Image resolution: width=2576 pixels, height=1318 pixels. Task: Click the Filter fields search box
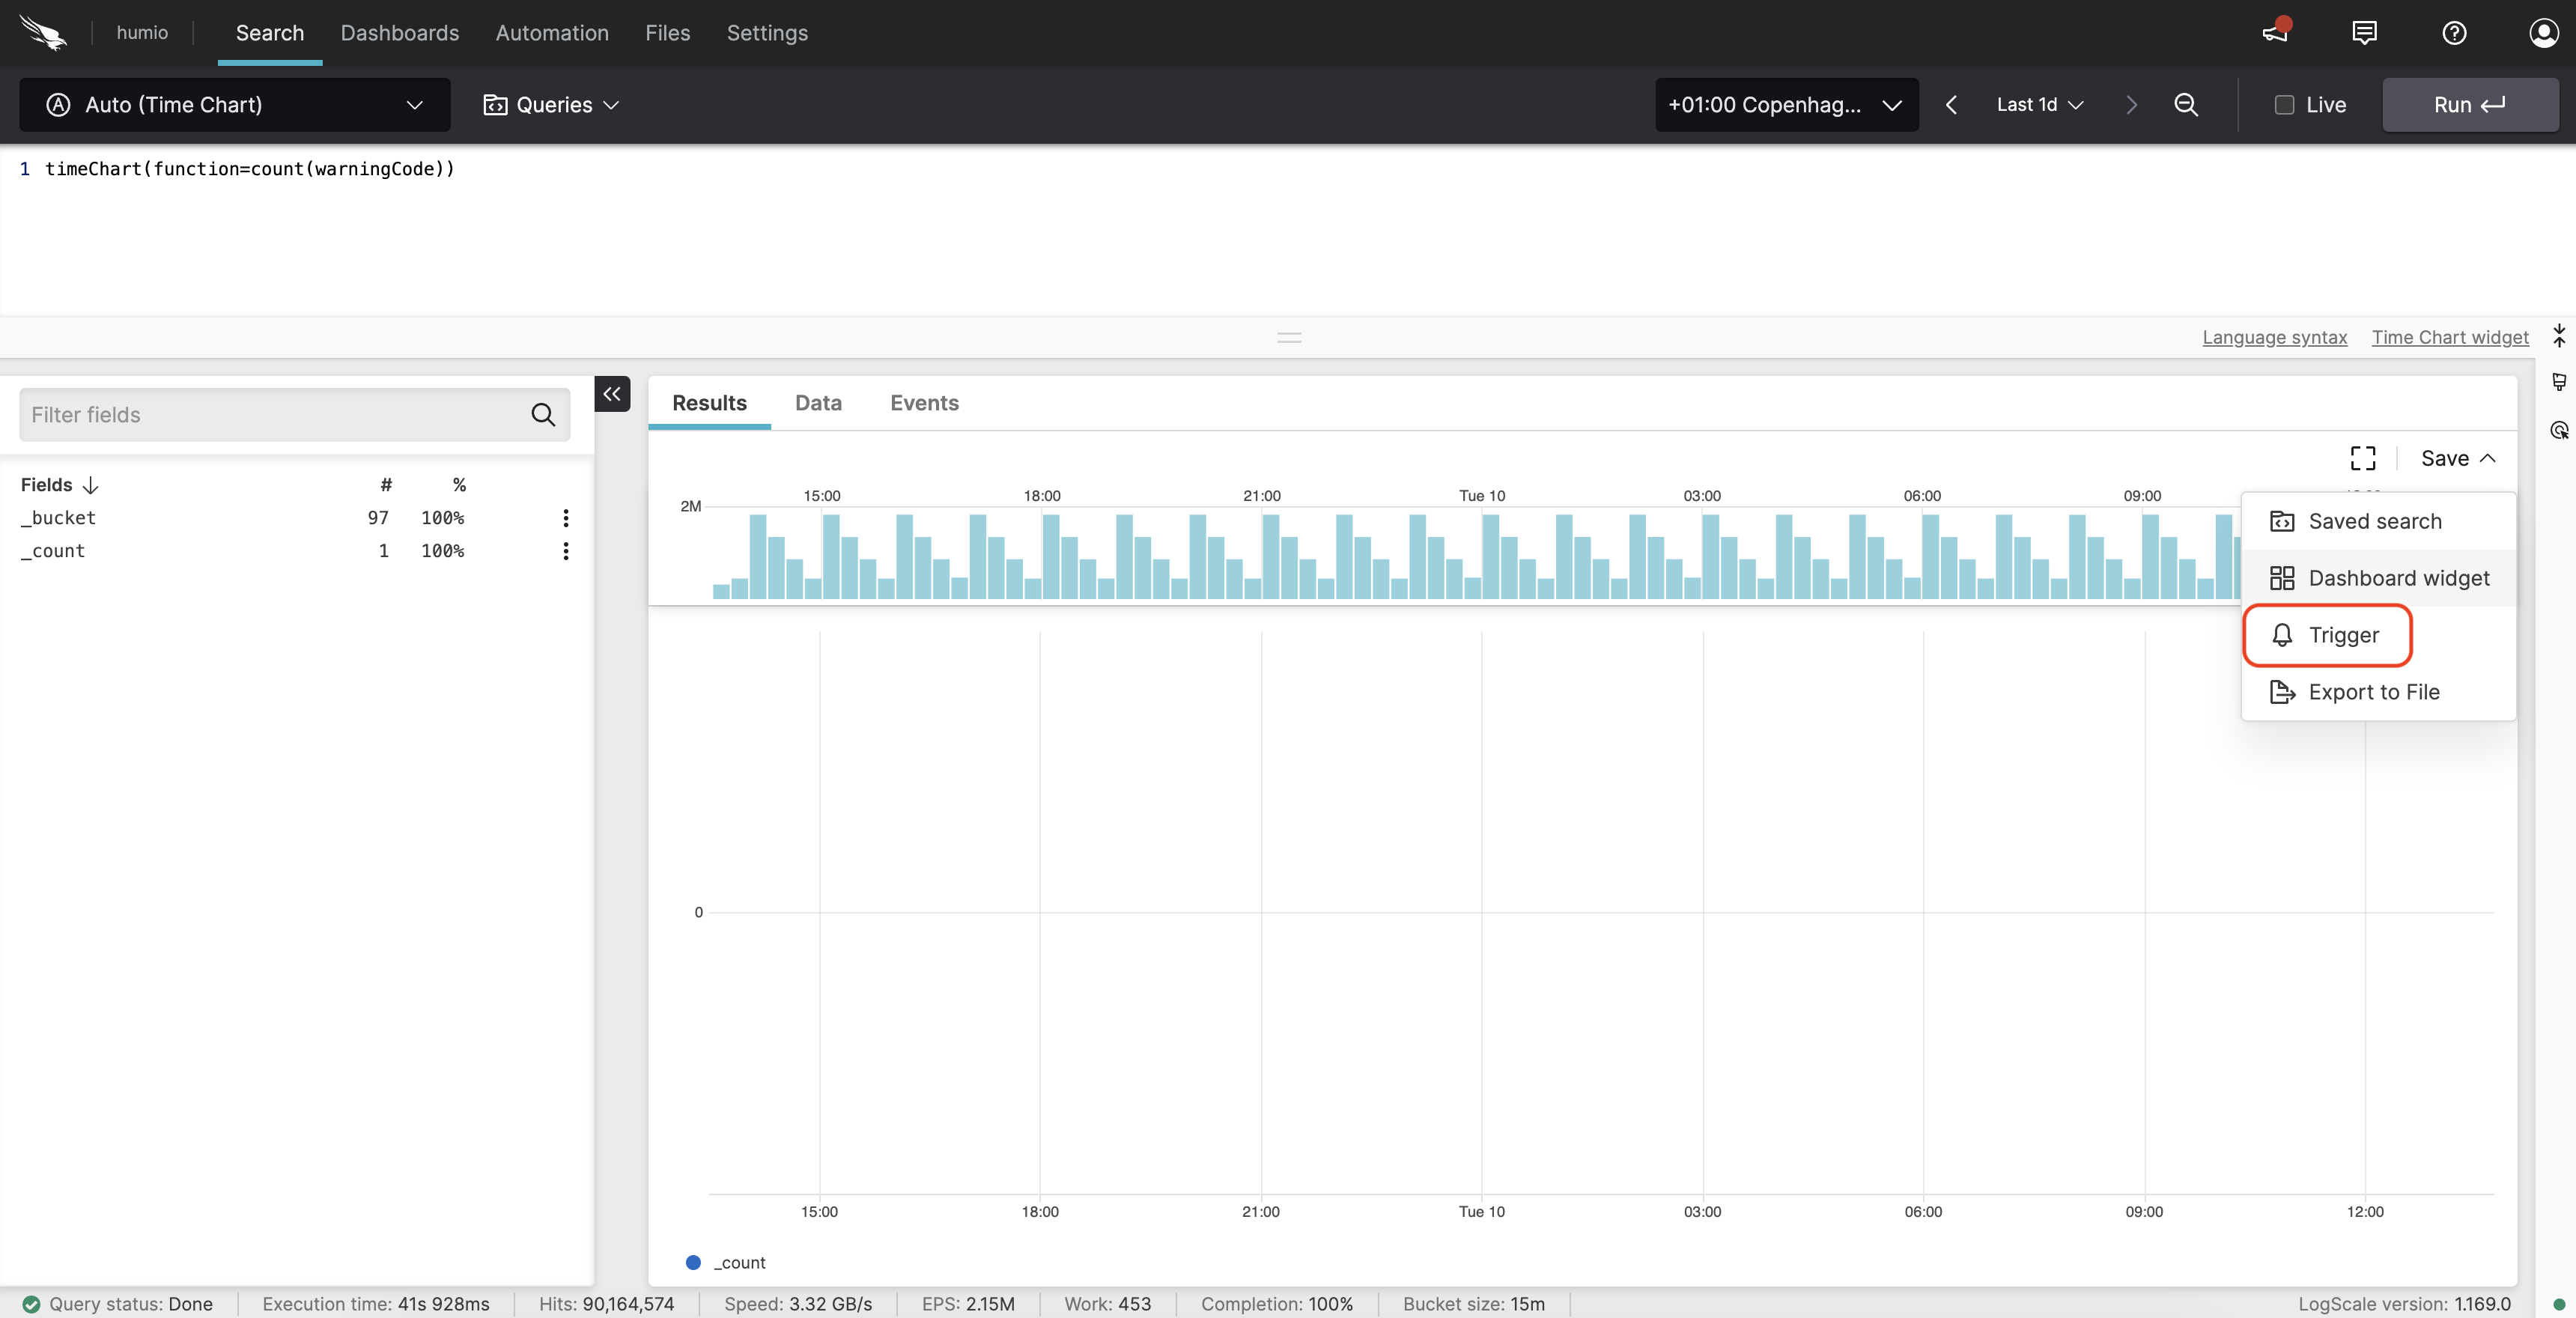275,415
